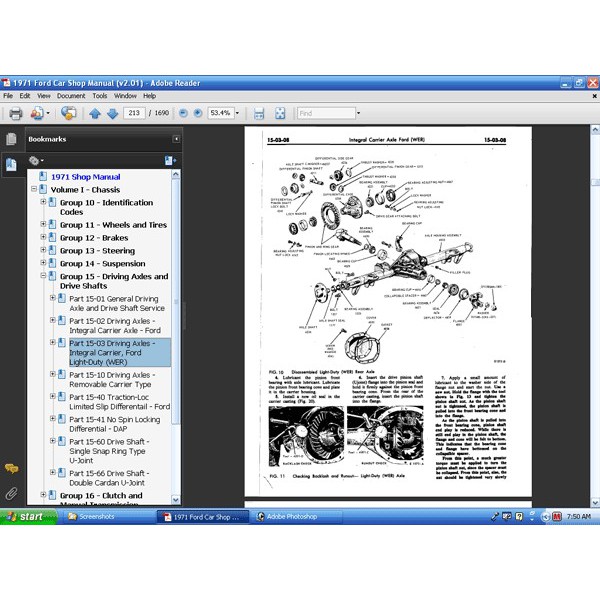The width and height of the screenshot is (600, 600).
Task: Open the Tools menu
Action: 99,96
